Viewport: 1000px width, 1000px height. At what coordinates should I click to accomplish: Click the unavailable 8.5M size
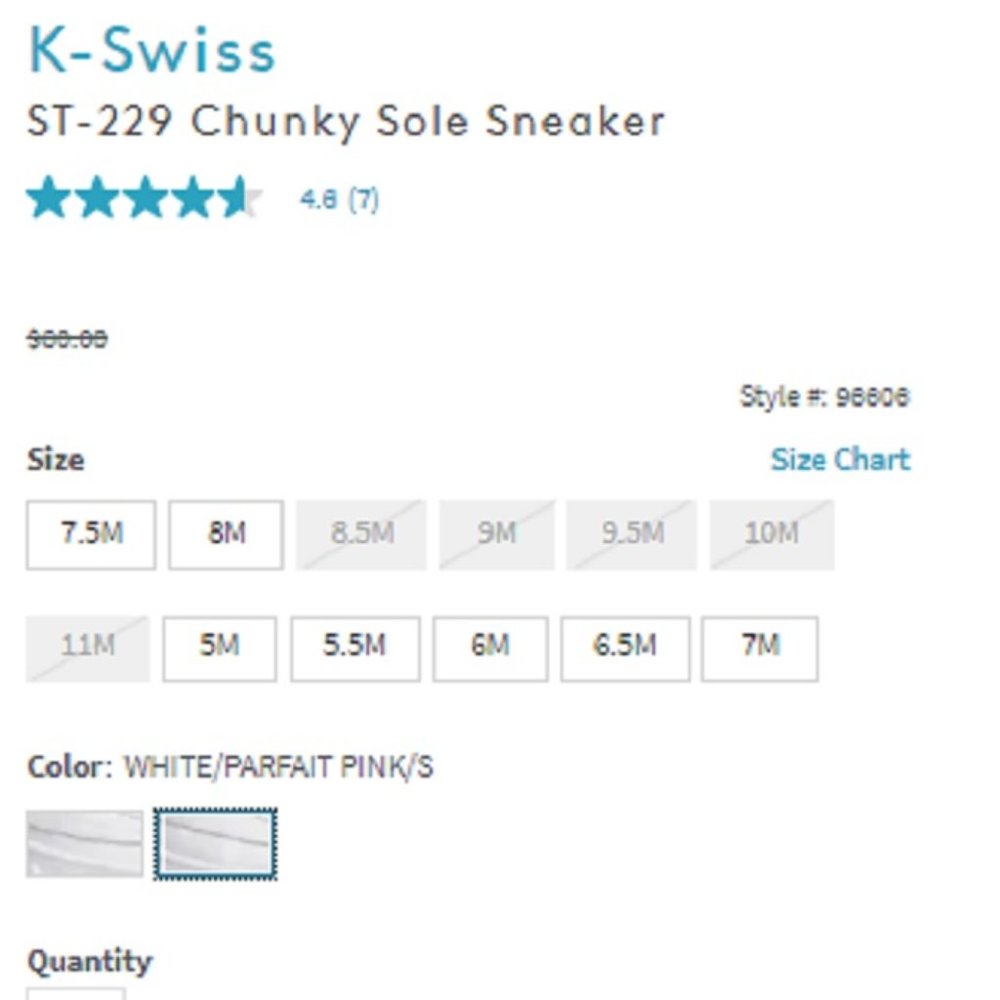(x=360, y=534)
